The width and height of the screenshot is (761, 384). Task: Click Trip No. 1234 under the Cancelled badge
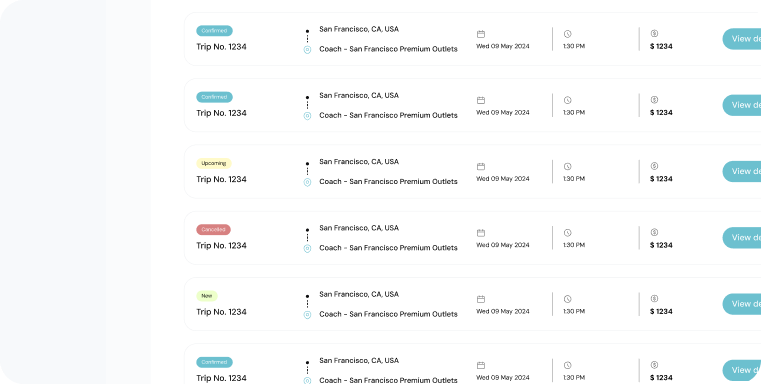(221, 246)
